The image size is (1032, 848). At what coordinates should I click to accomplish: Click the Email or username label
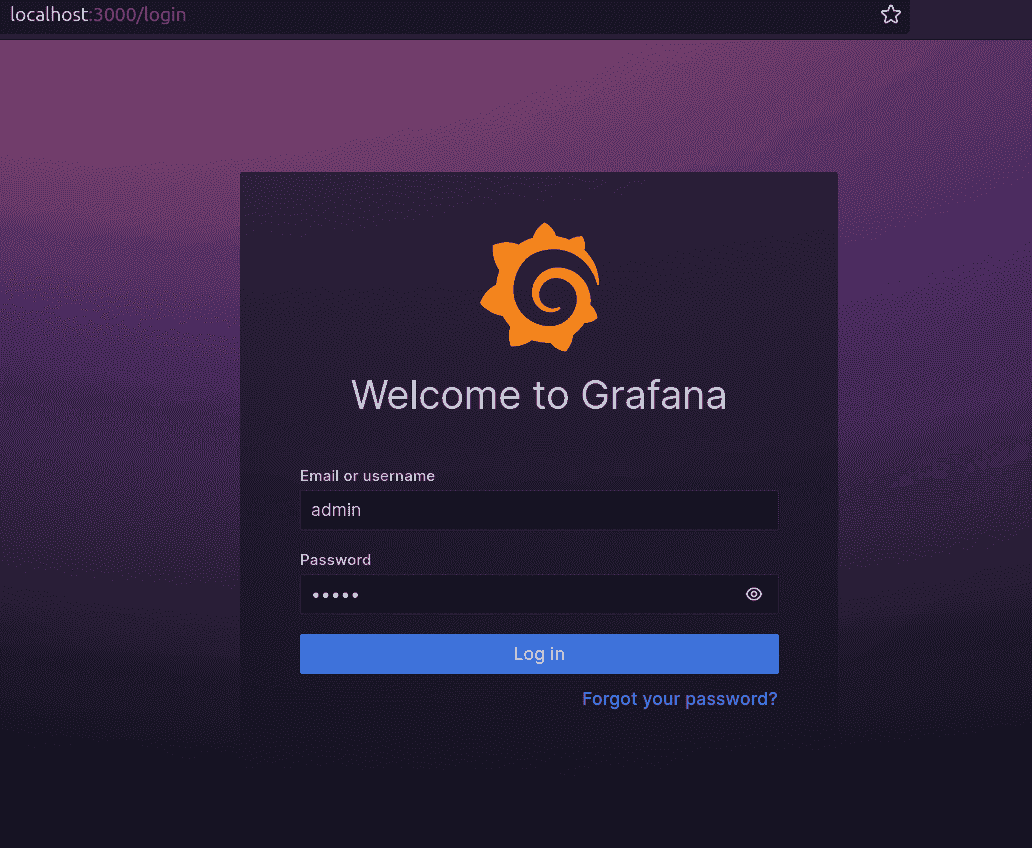pos(367,476)
